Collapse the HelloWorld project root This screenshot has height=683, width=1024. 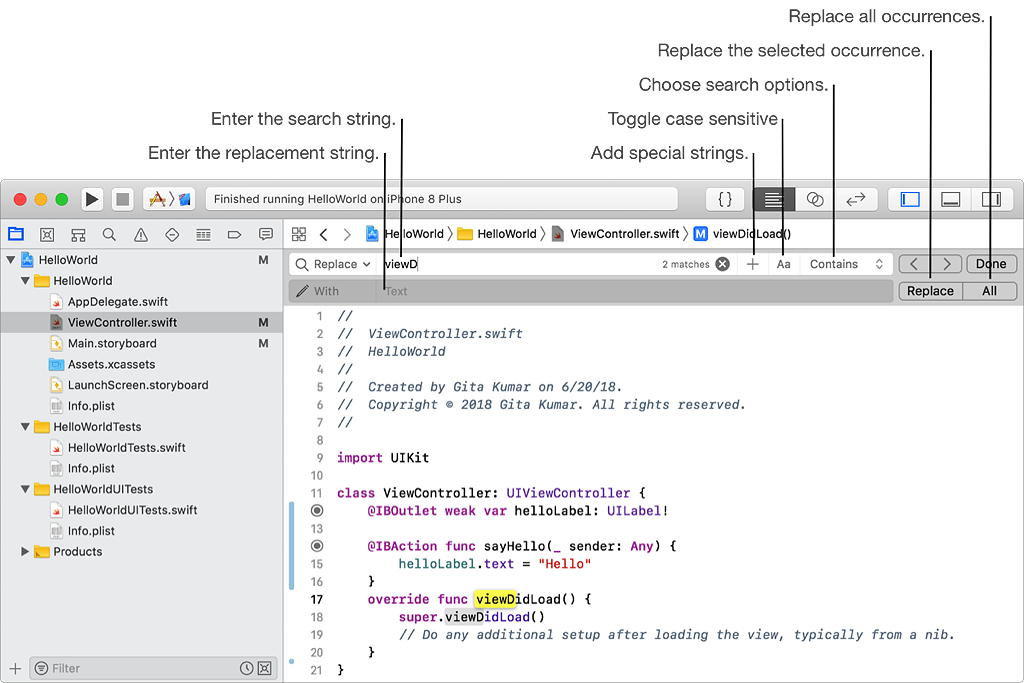[x=10, y=260]
